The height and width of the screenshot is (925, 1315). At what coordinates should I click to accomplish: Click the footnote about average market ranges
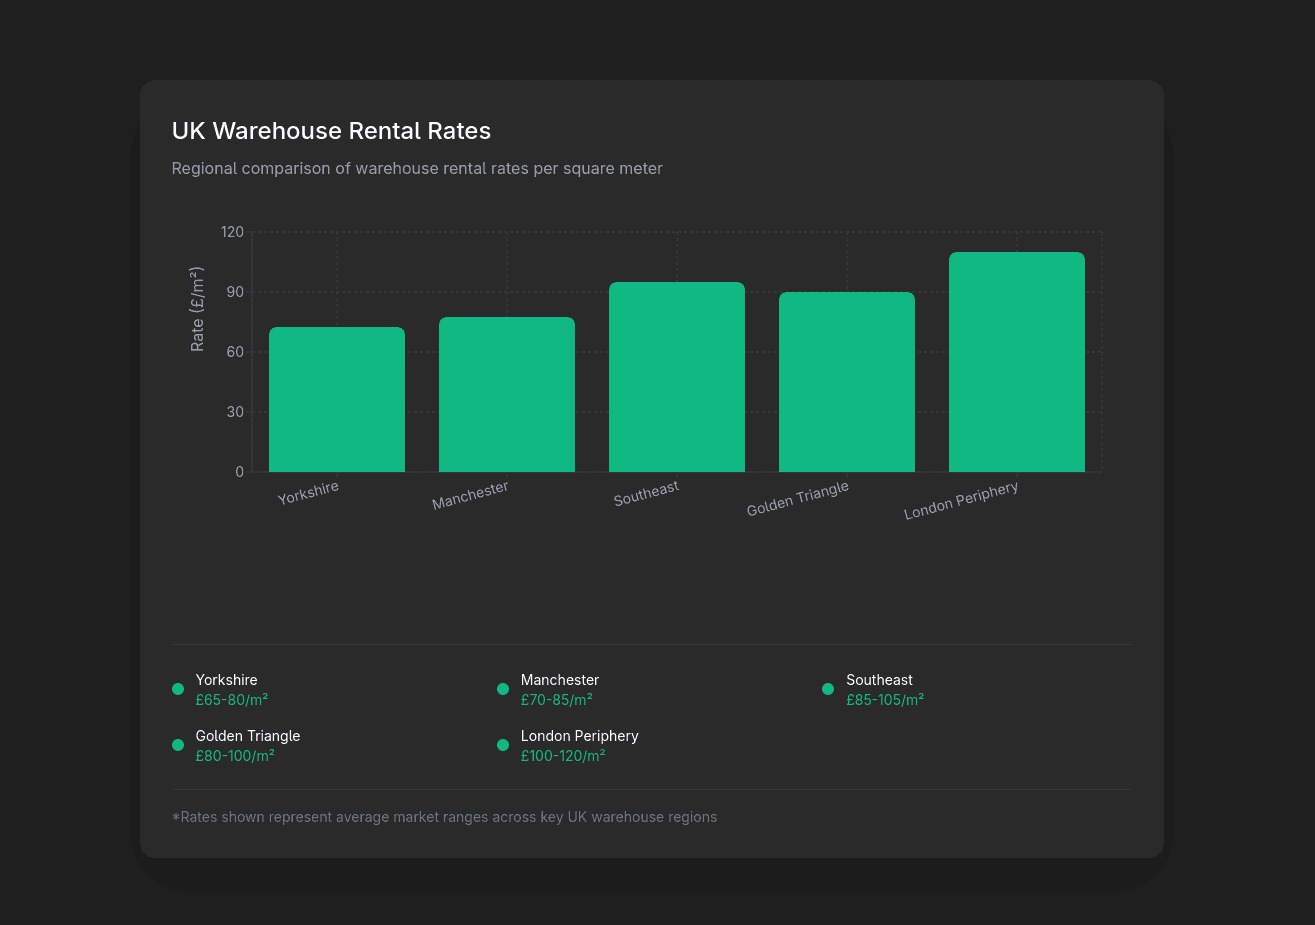coord(444,817)
